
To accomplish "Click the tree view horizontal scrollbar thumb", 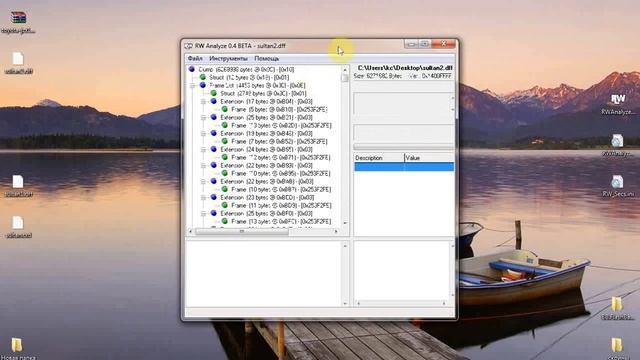I will point(242,231).
